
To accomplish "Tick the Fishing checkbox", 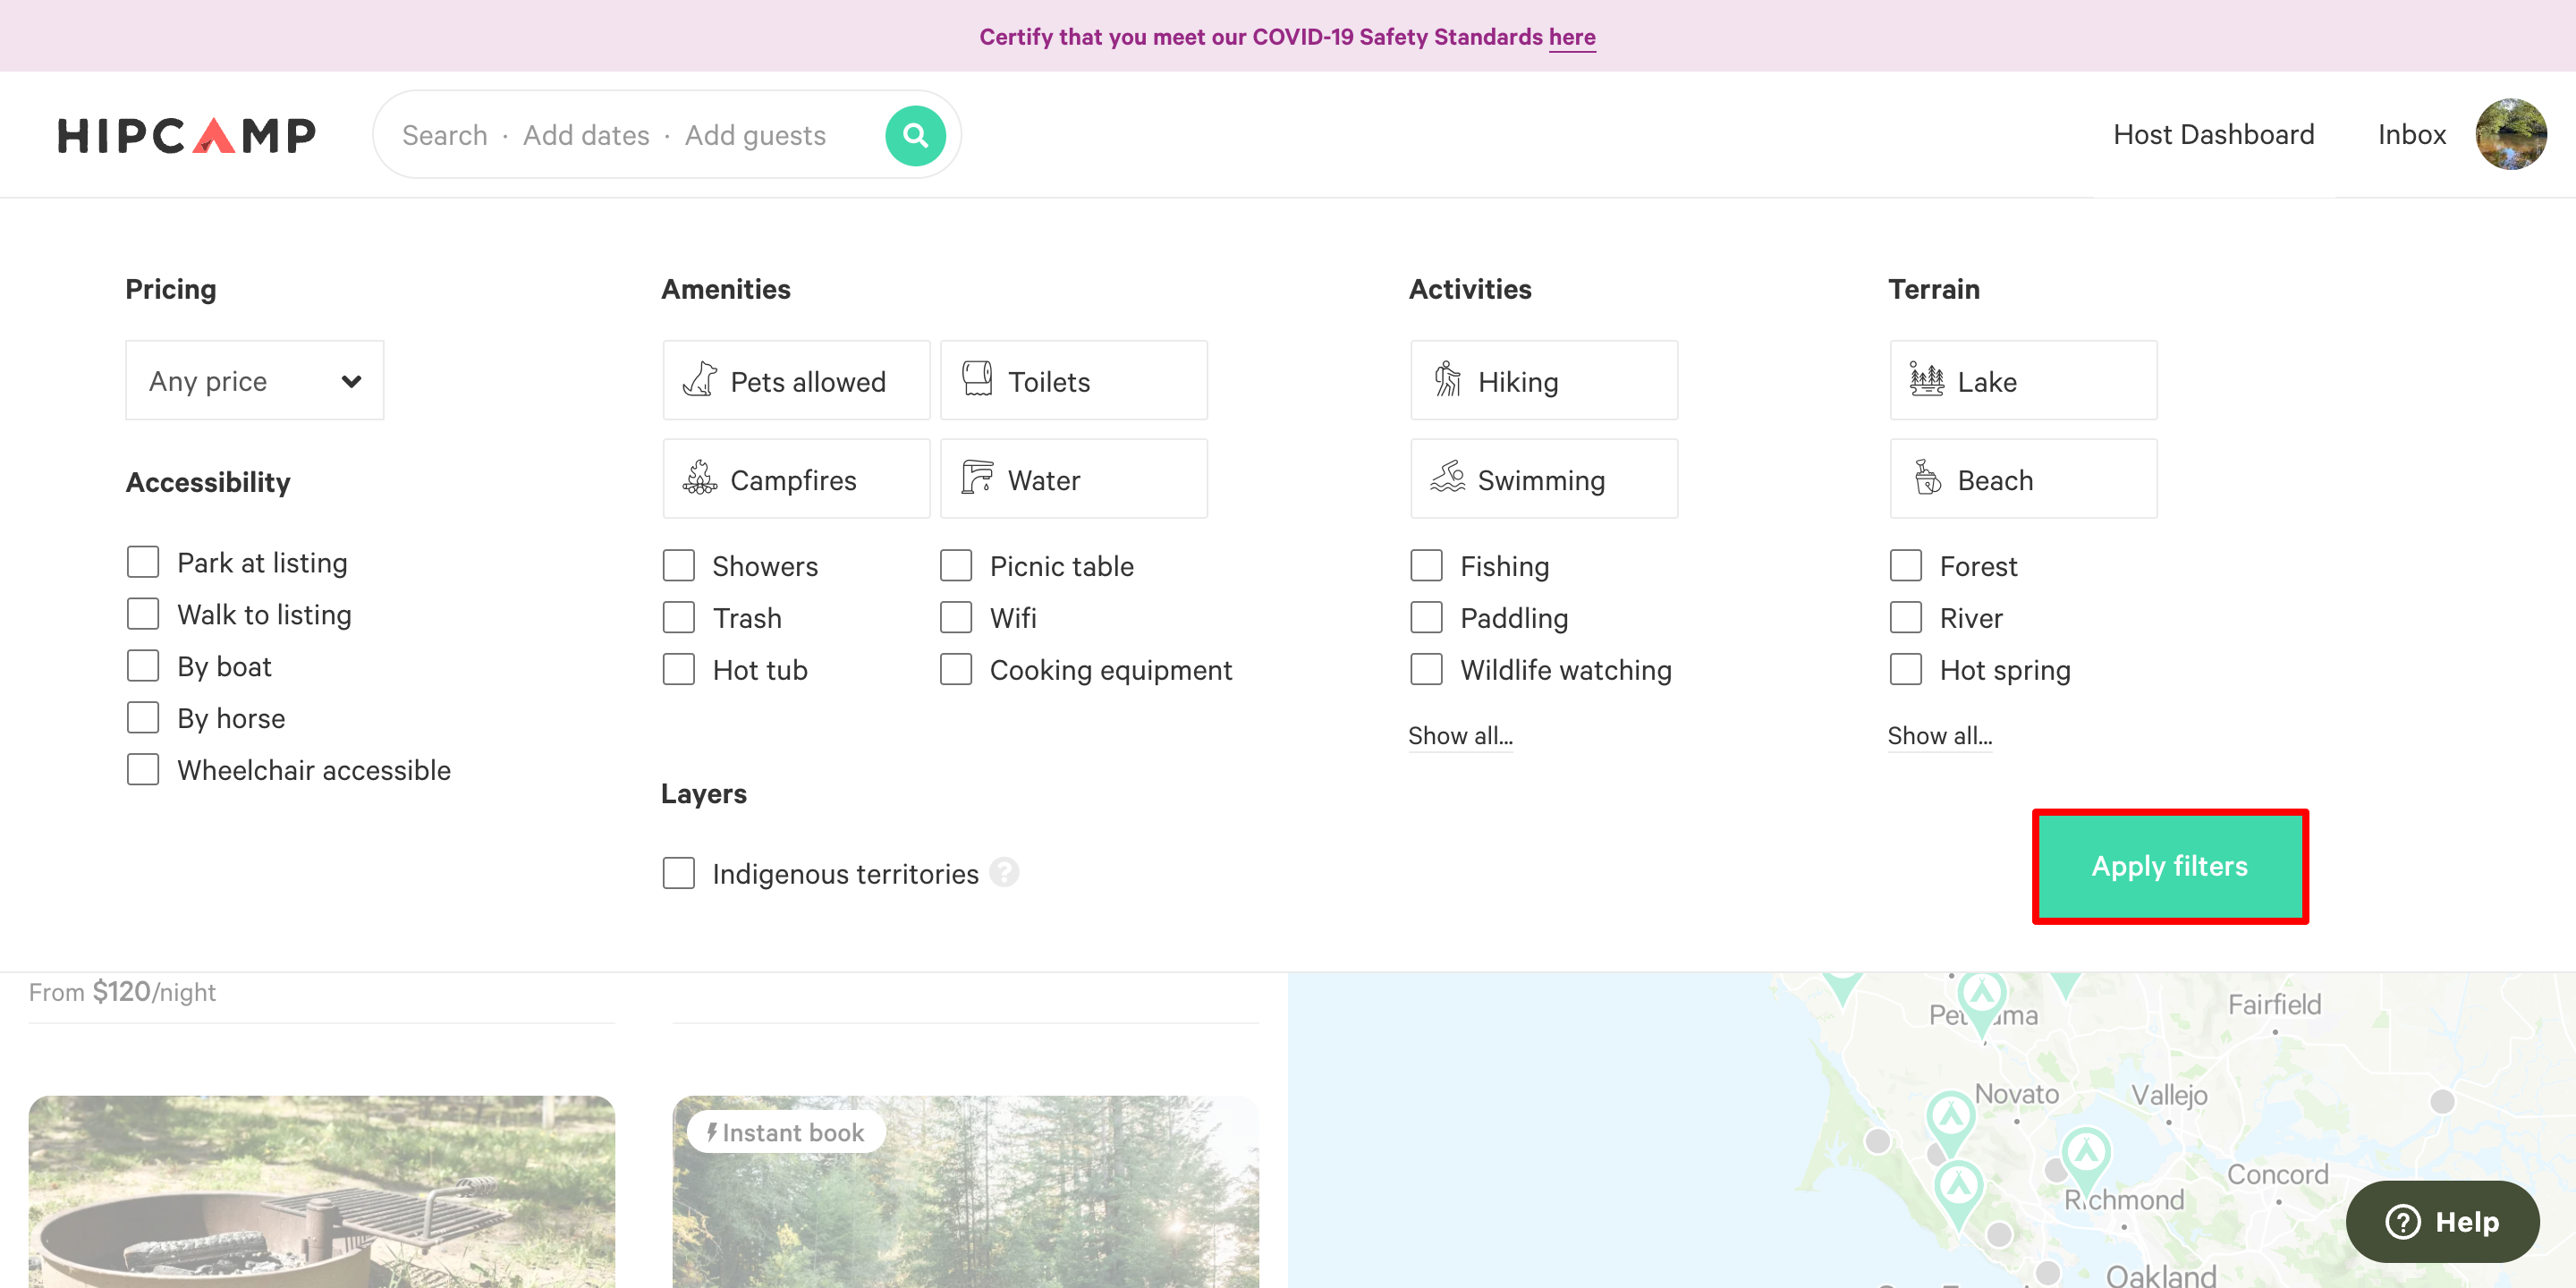I will (1426, 566).
